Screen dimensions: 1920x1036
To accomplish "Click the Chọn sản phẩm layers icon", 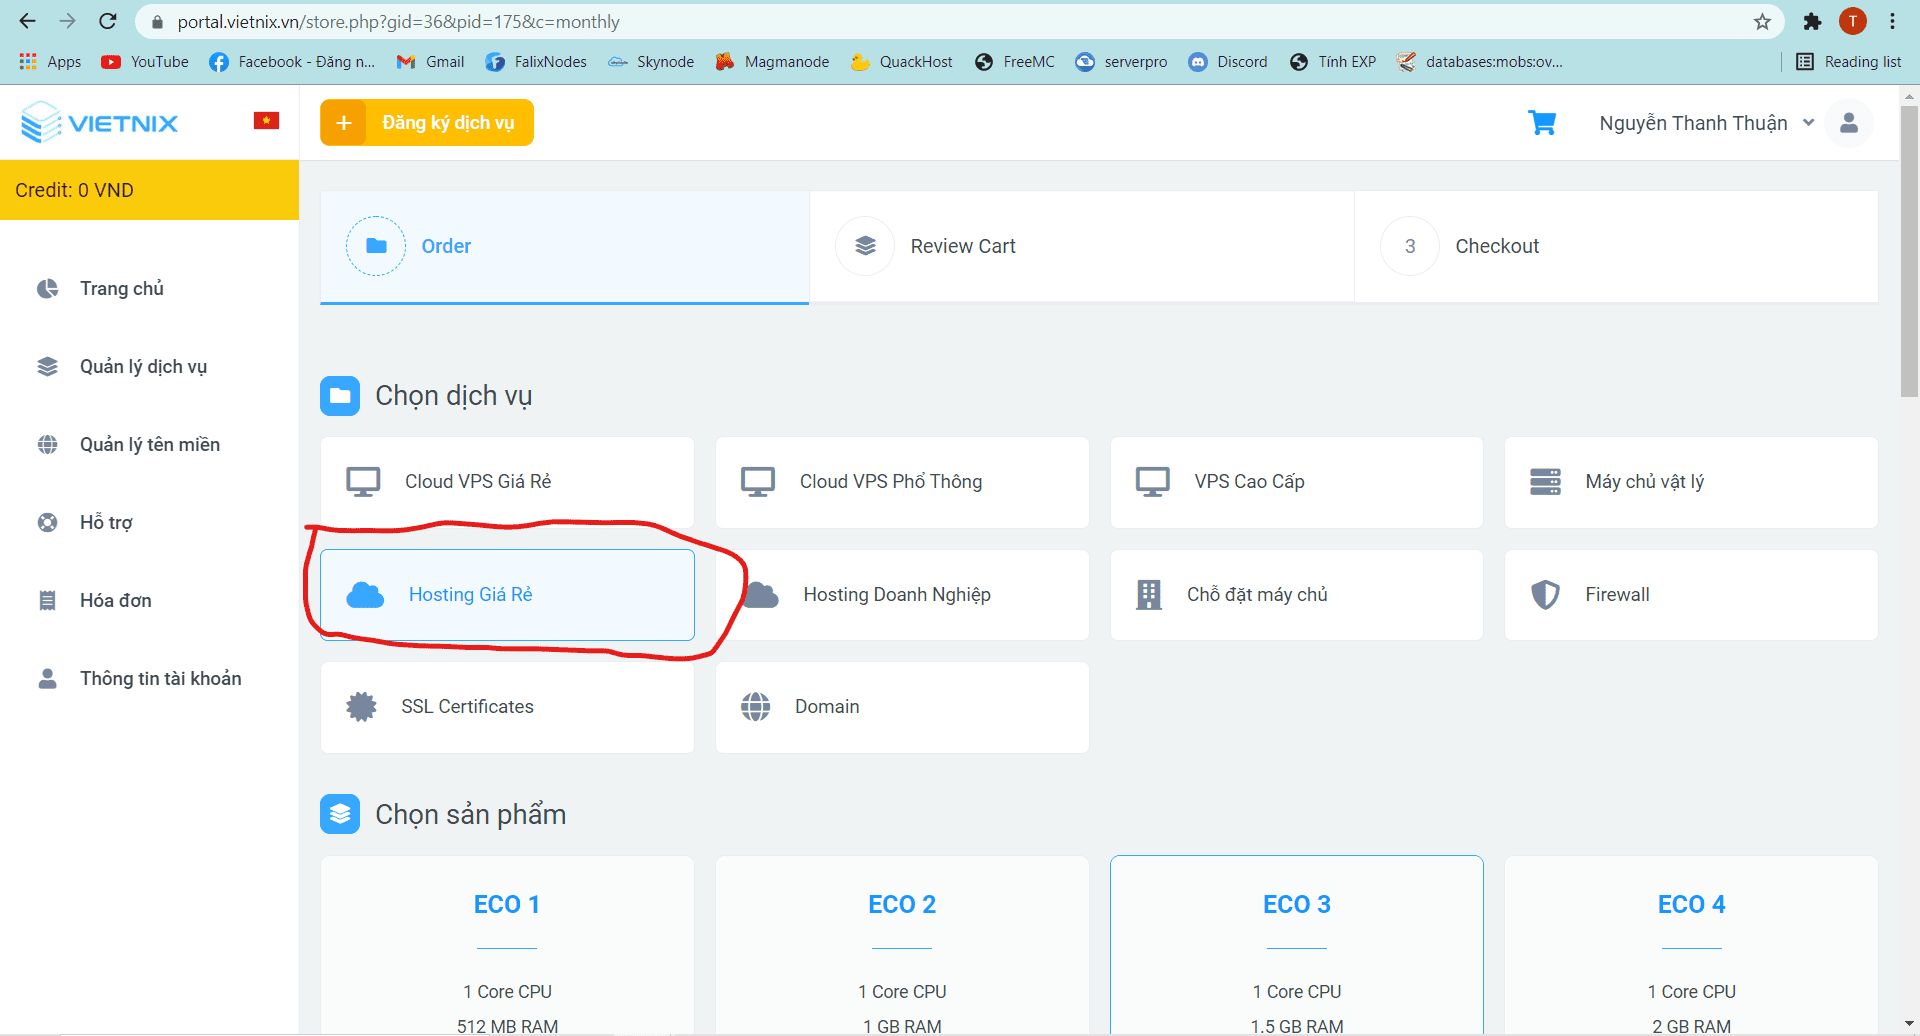I will [340, 814].
